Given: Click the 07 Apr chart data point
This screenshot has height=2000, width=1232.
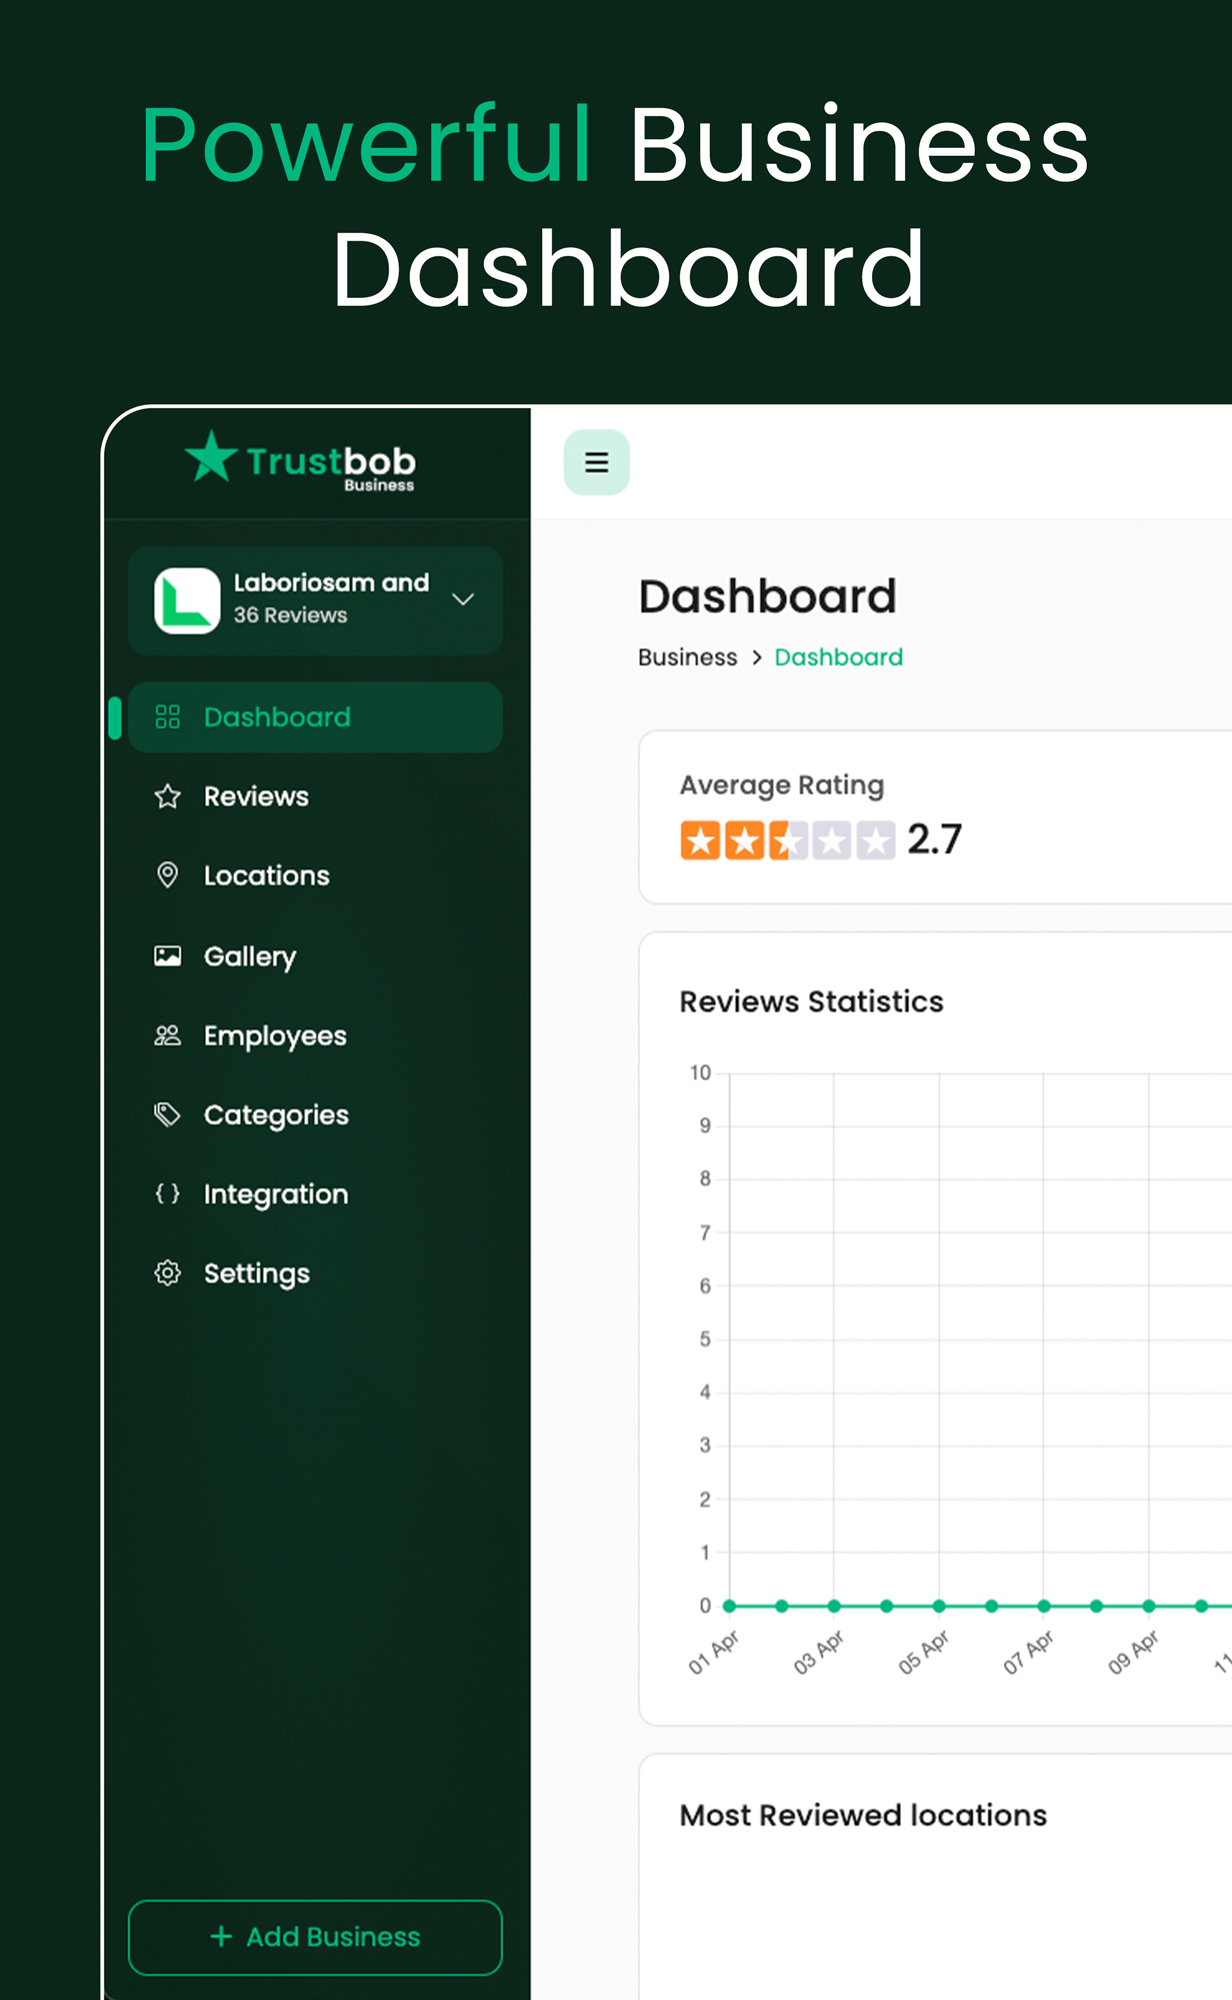Looking at the screenshot, I should coord(1044,1606).
